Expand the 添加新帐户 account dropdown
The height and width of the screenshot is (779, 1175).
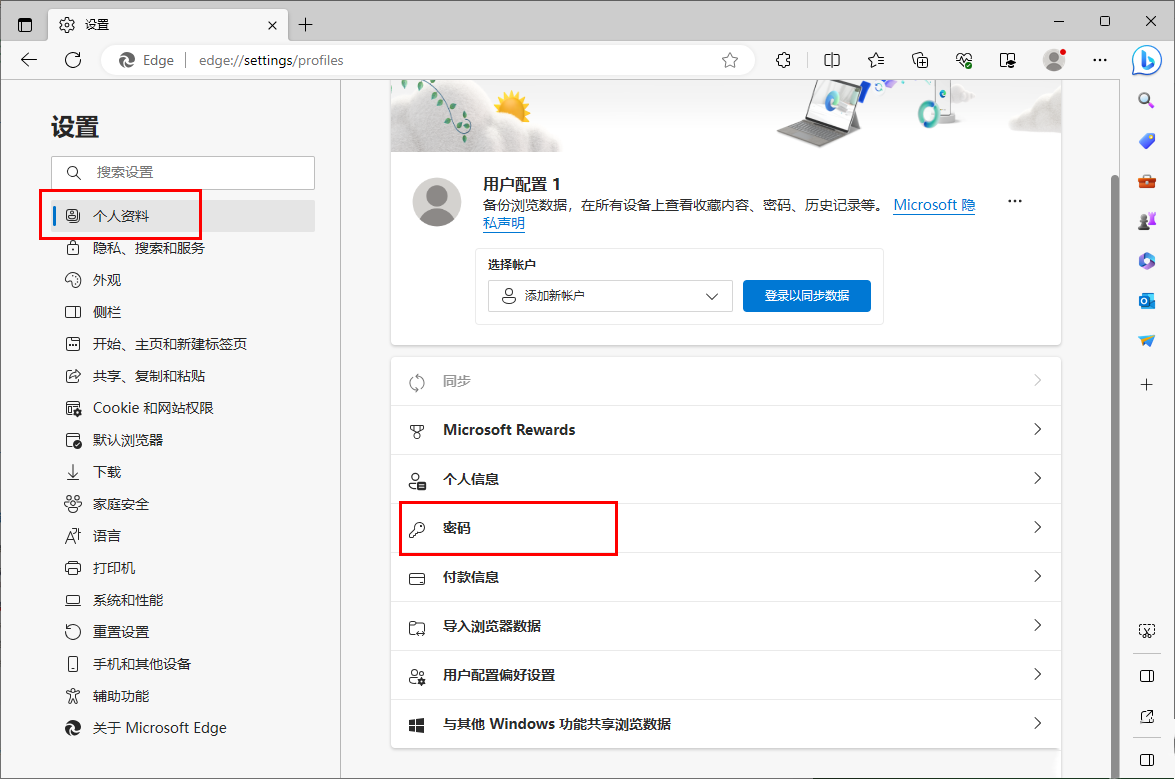[609, 296]
